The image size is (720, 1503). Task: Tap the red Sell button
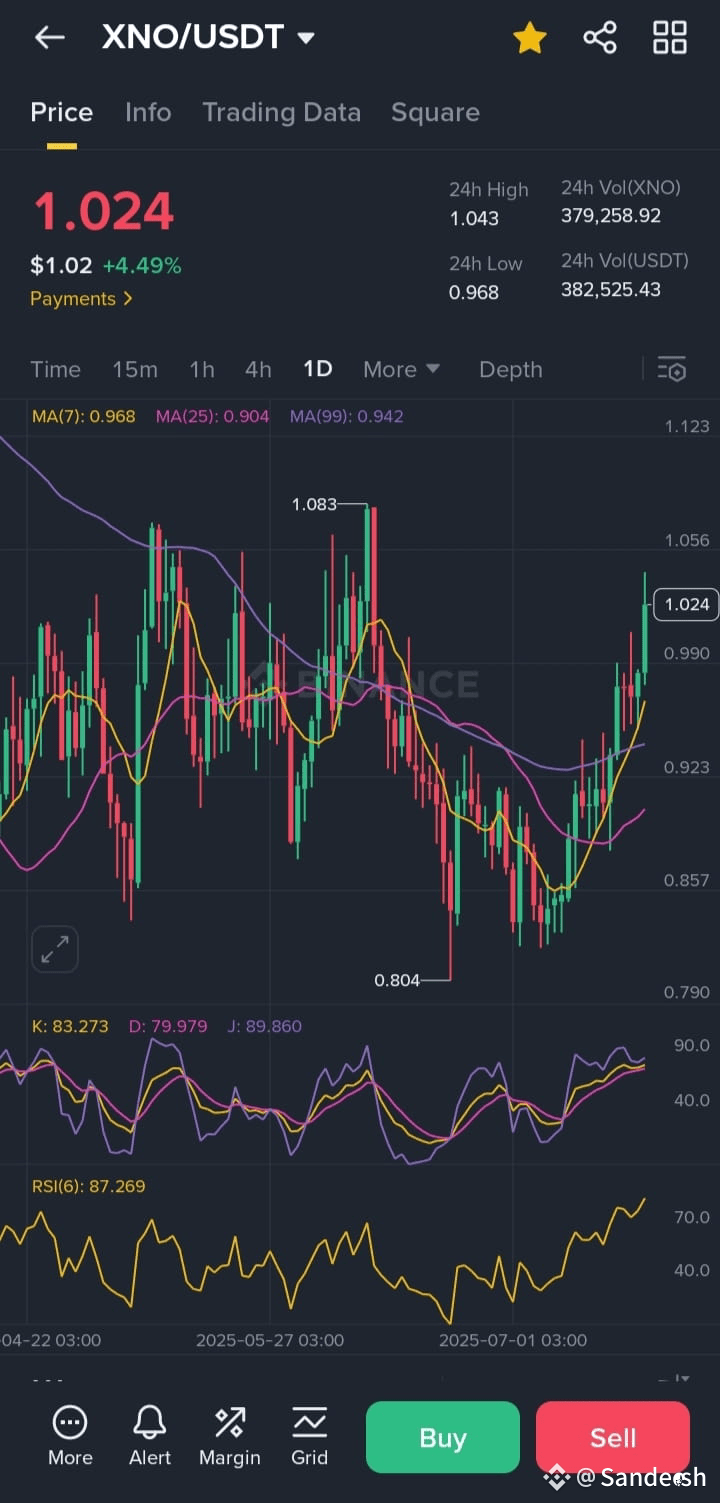coord(613,1438)
